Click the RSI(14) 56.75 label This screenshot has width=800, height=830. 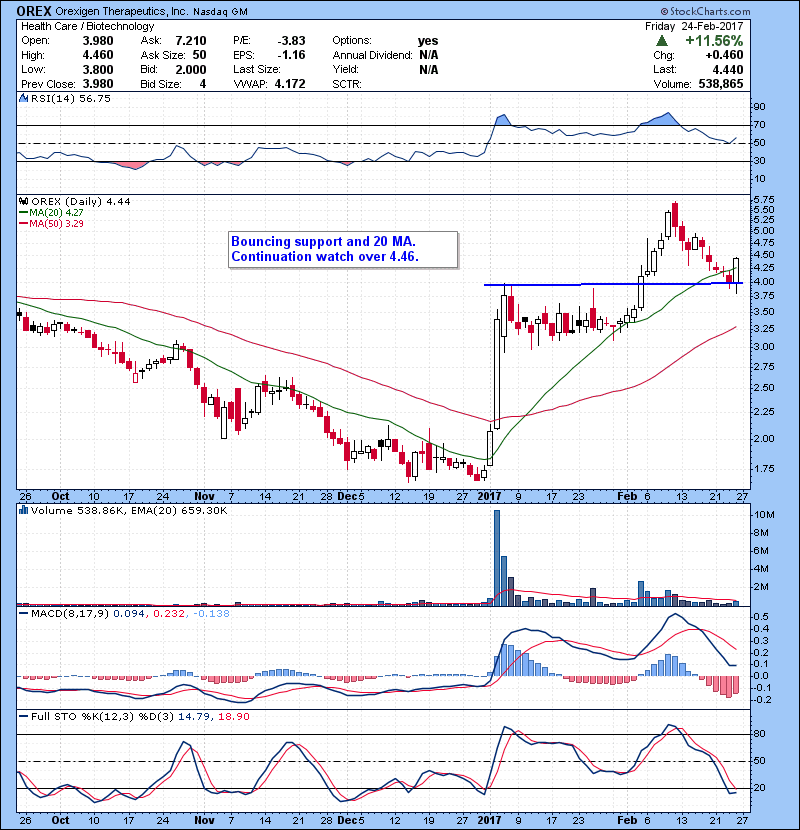[71, 98]
